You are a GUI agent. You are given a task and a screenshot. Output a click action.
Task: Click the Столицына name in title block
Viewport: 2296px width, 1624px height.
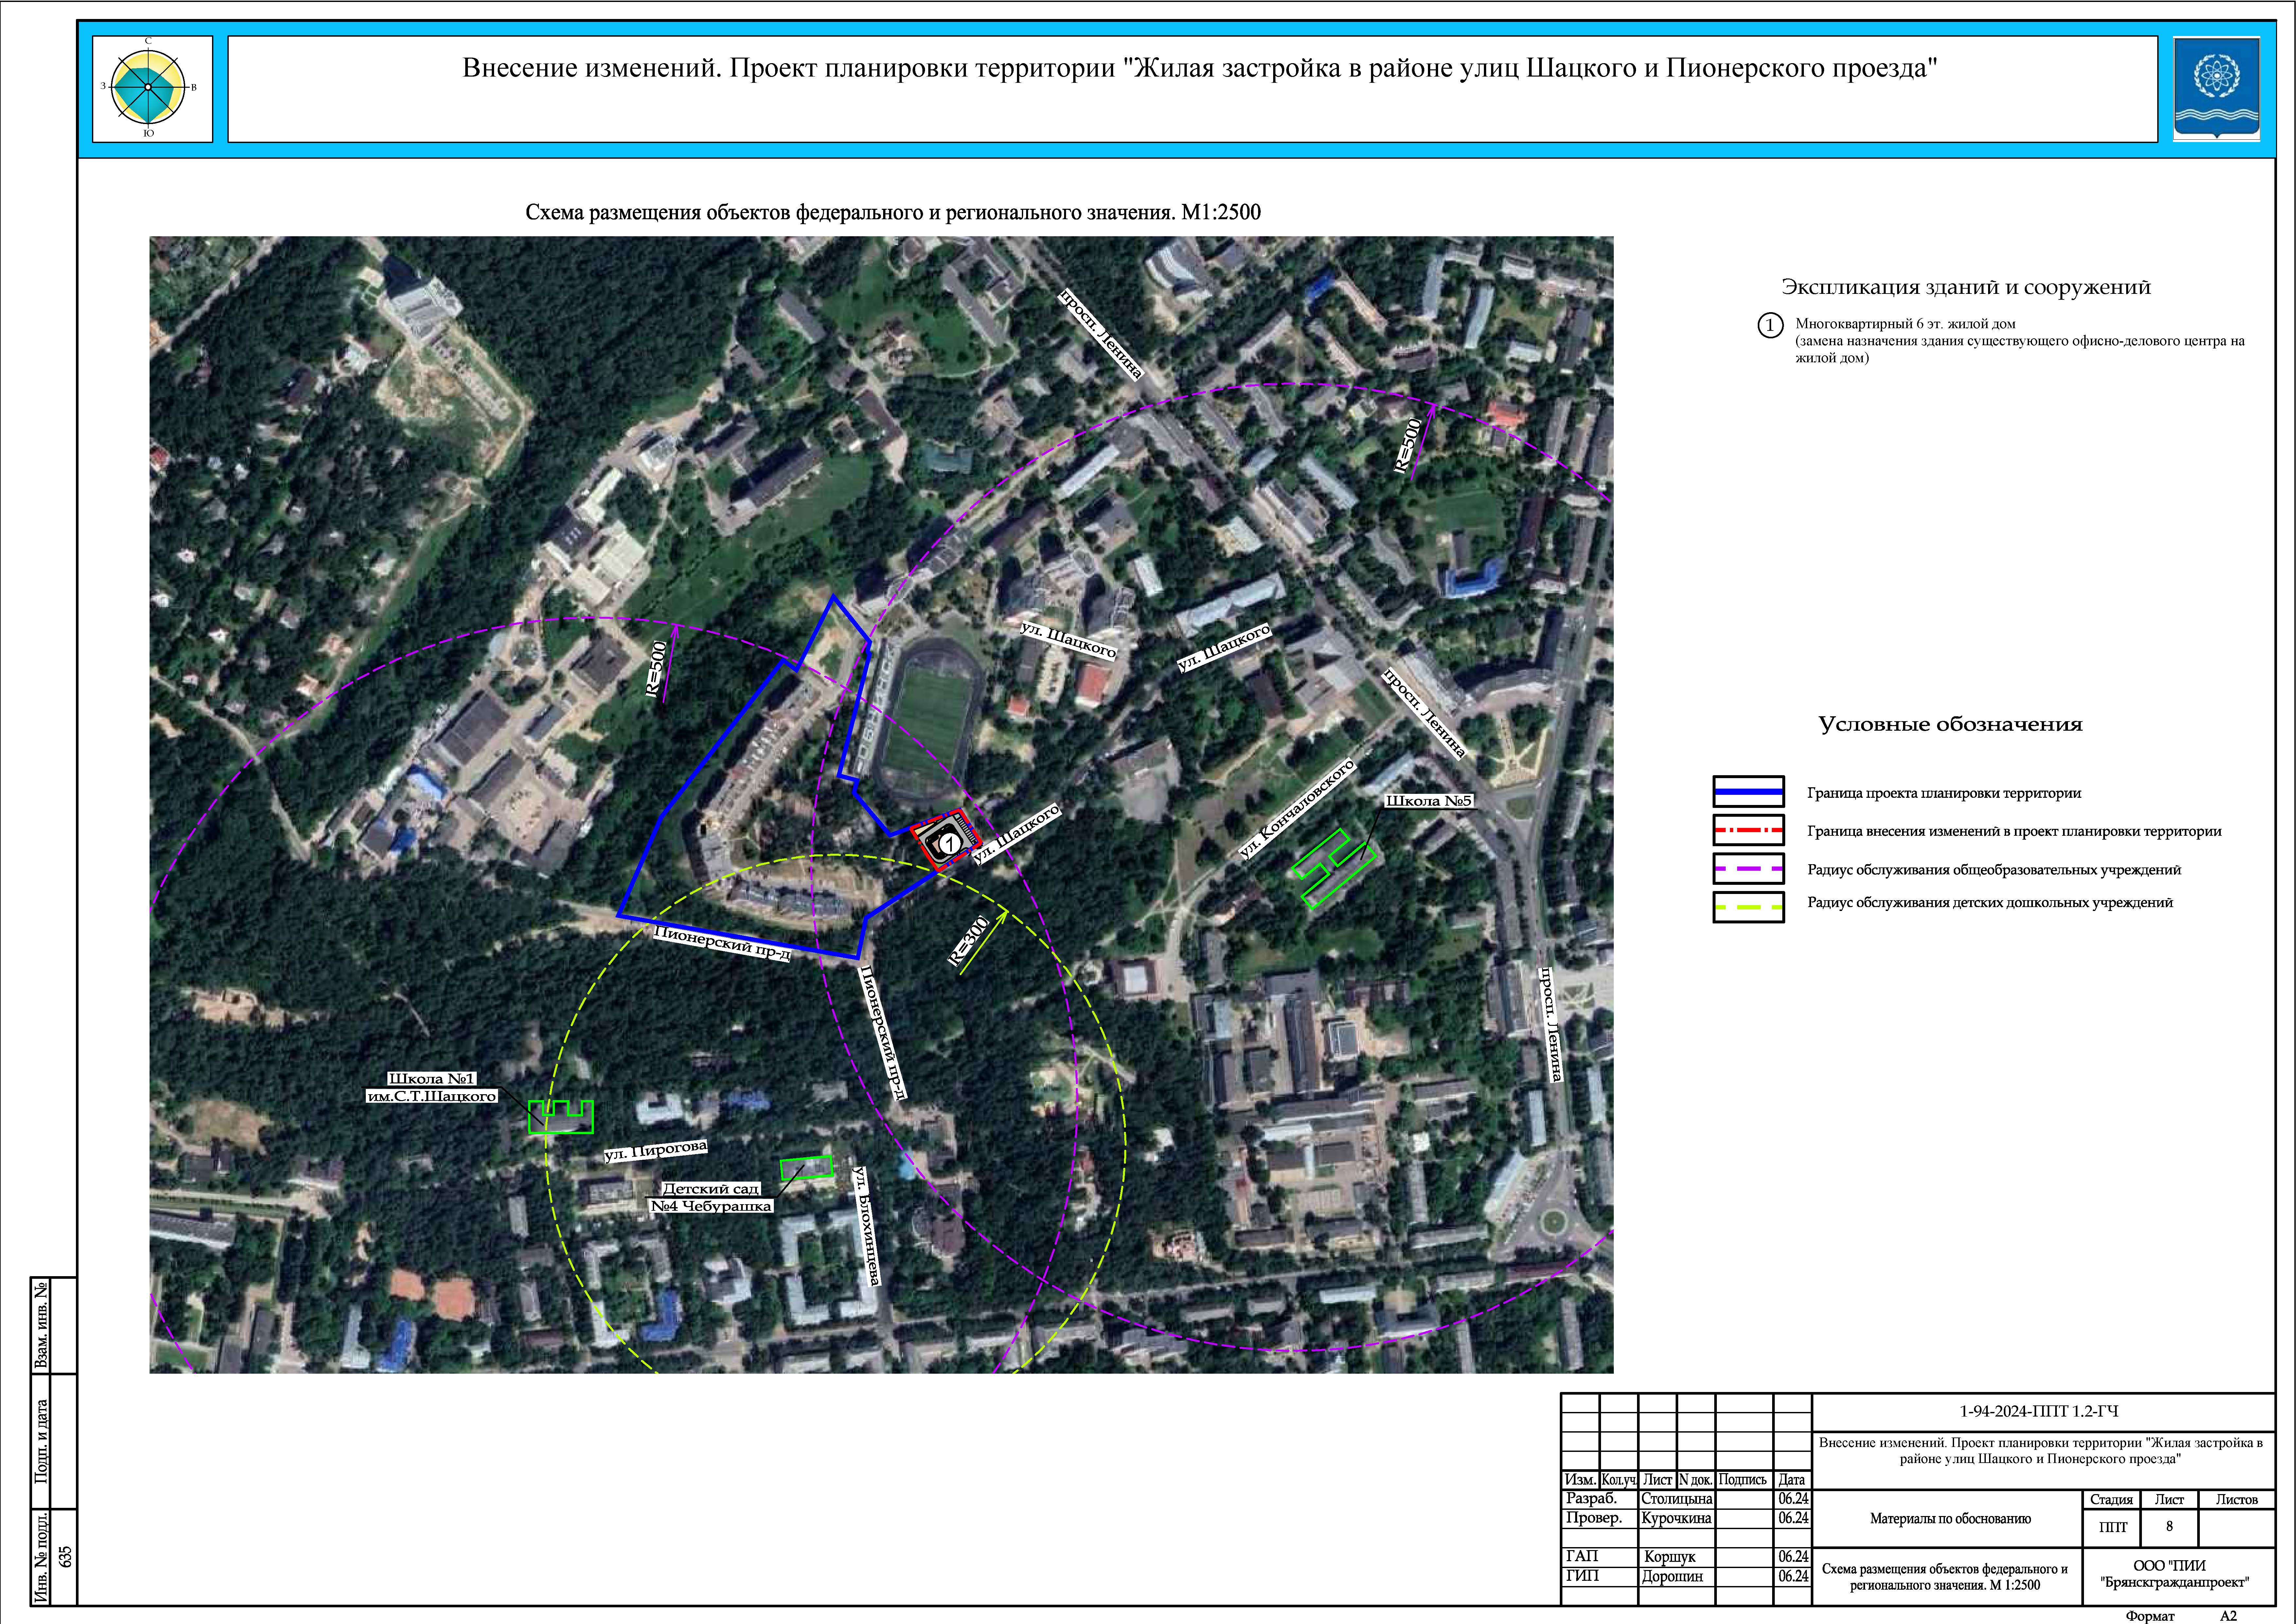point(1676,1499)
